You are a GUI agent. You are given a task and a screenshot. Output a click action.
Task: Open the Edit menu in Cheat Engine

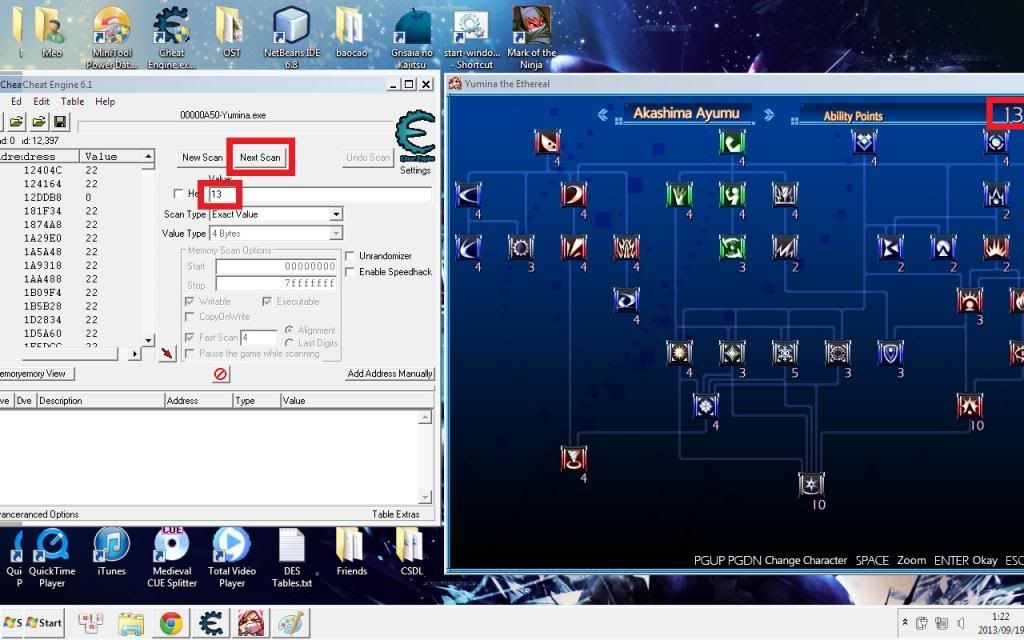pyautogui.click(x=41, y=102)
